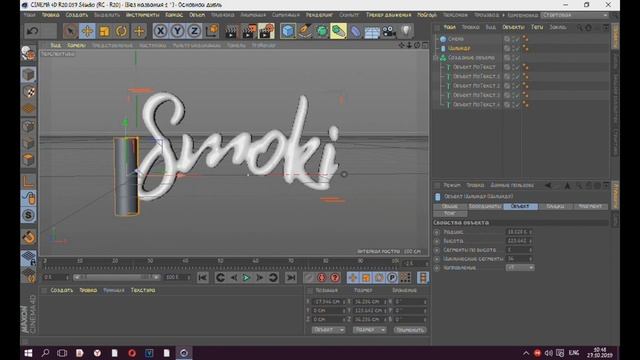Click the coordinate system cube icon
The width and height of the screenshot is (640, 360).
tap(212, 31)
